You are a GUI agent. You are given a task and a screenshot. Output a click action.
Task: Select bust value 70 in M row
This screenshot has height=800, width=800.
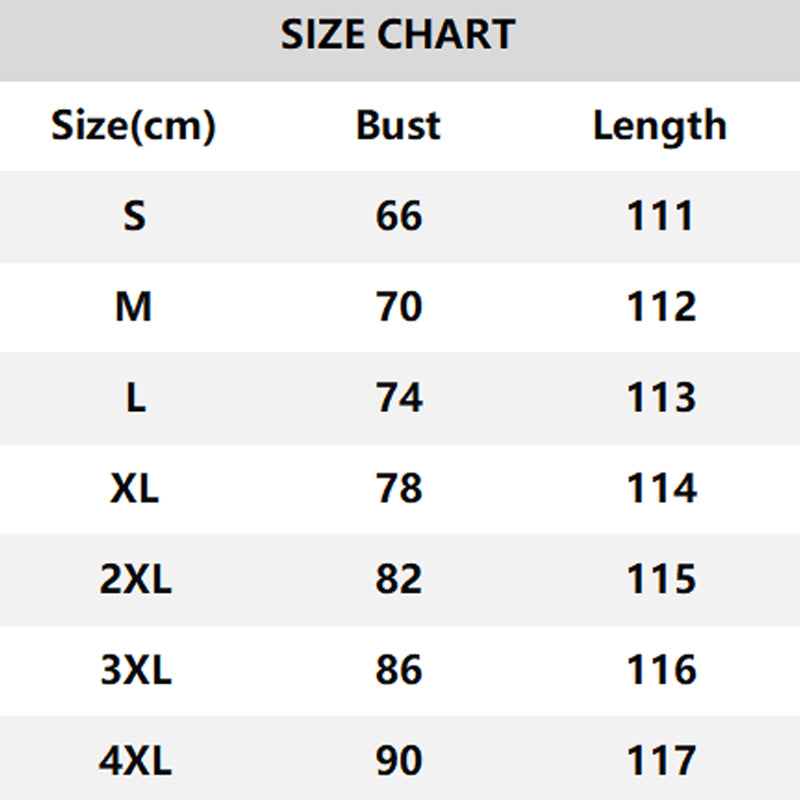pos(399,307)
